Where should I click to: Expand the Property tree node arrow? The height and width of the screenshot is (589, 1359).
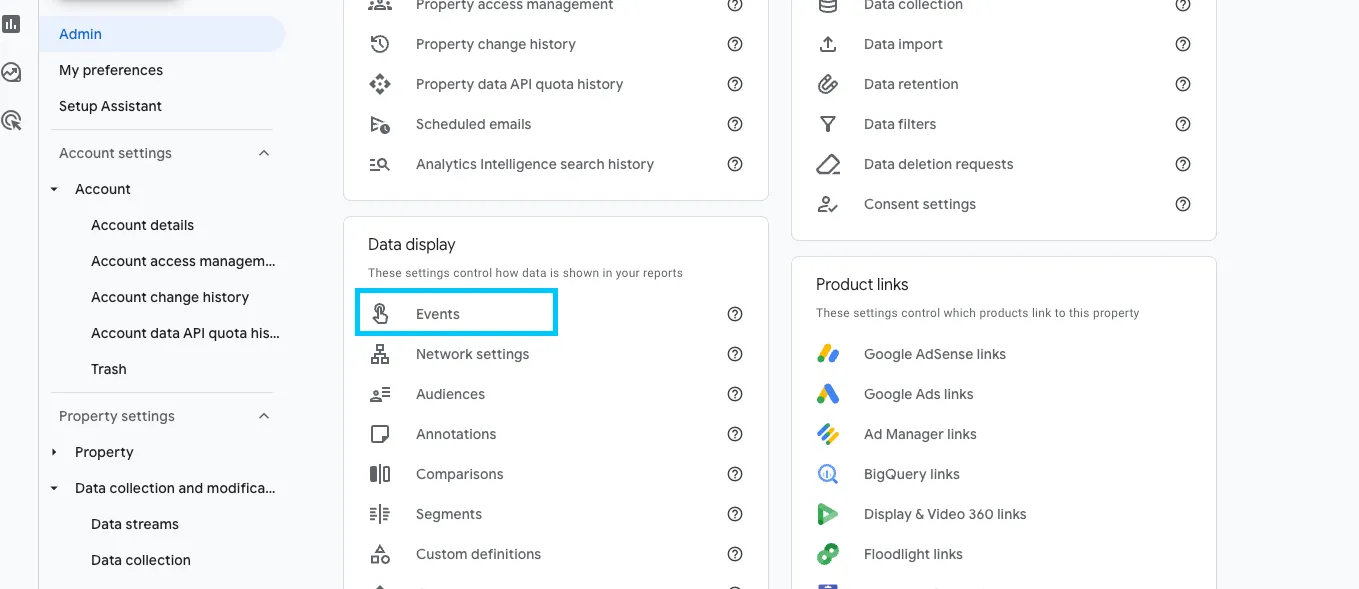coord(55,452)
